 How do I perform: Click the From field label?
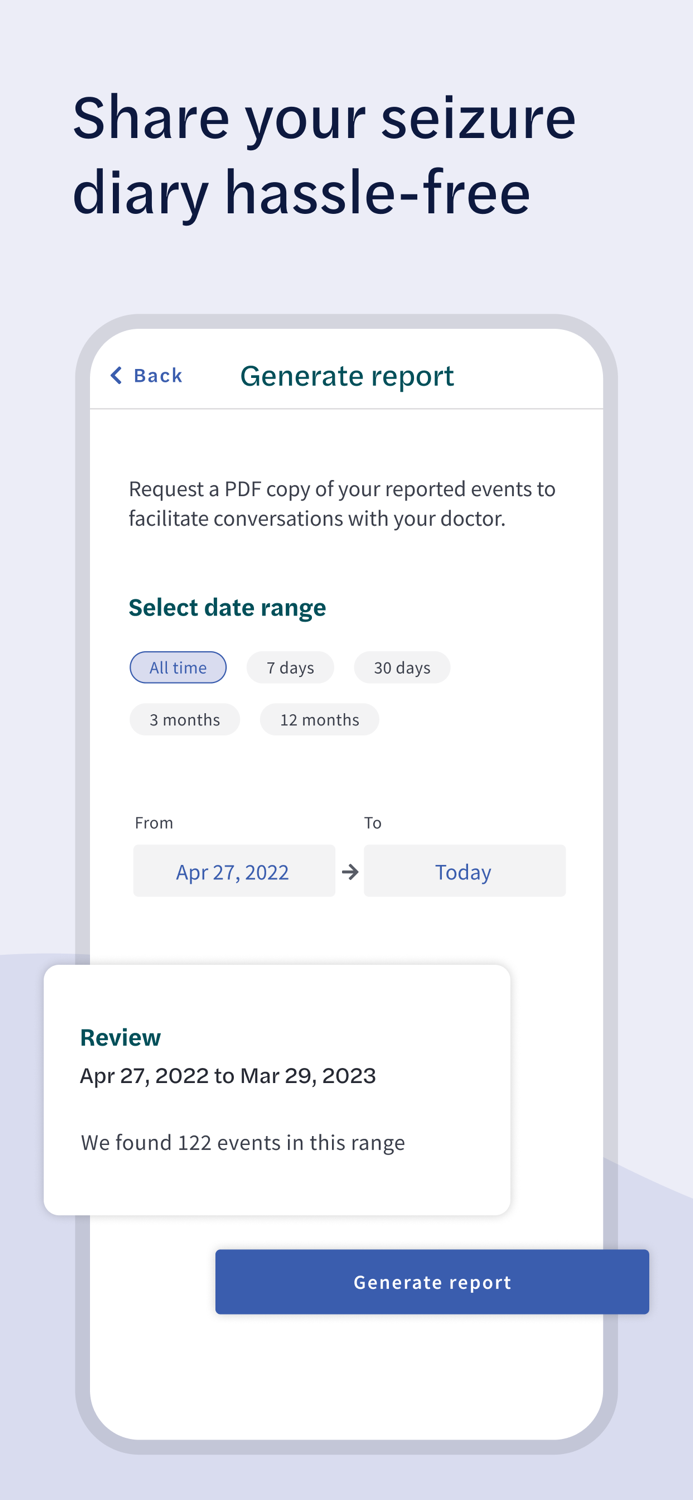click(x=153, y=822)
